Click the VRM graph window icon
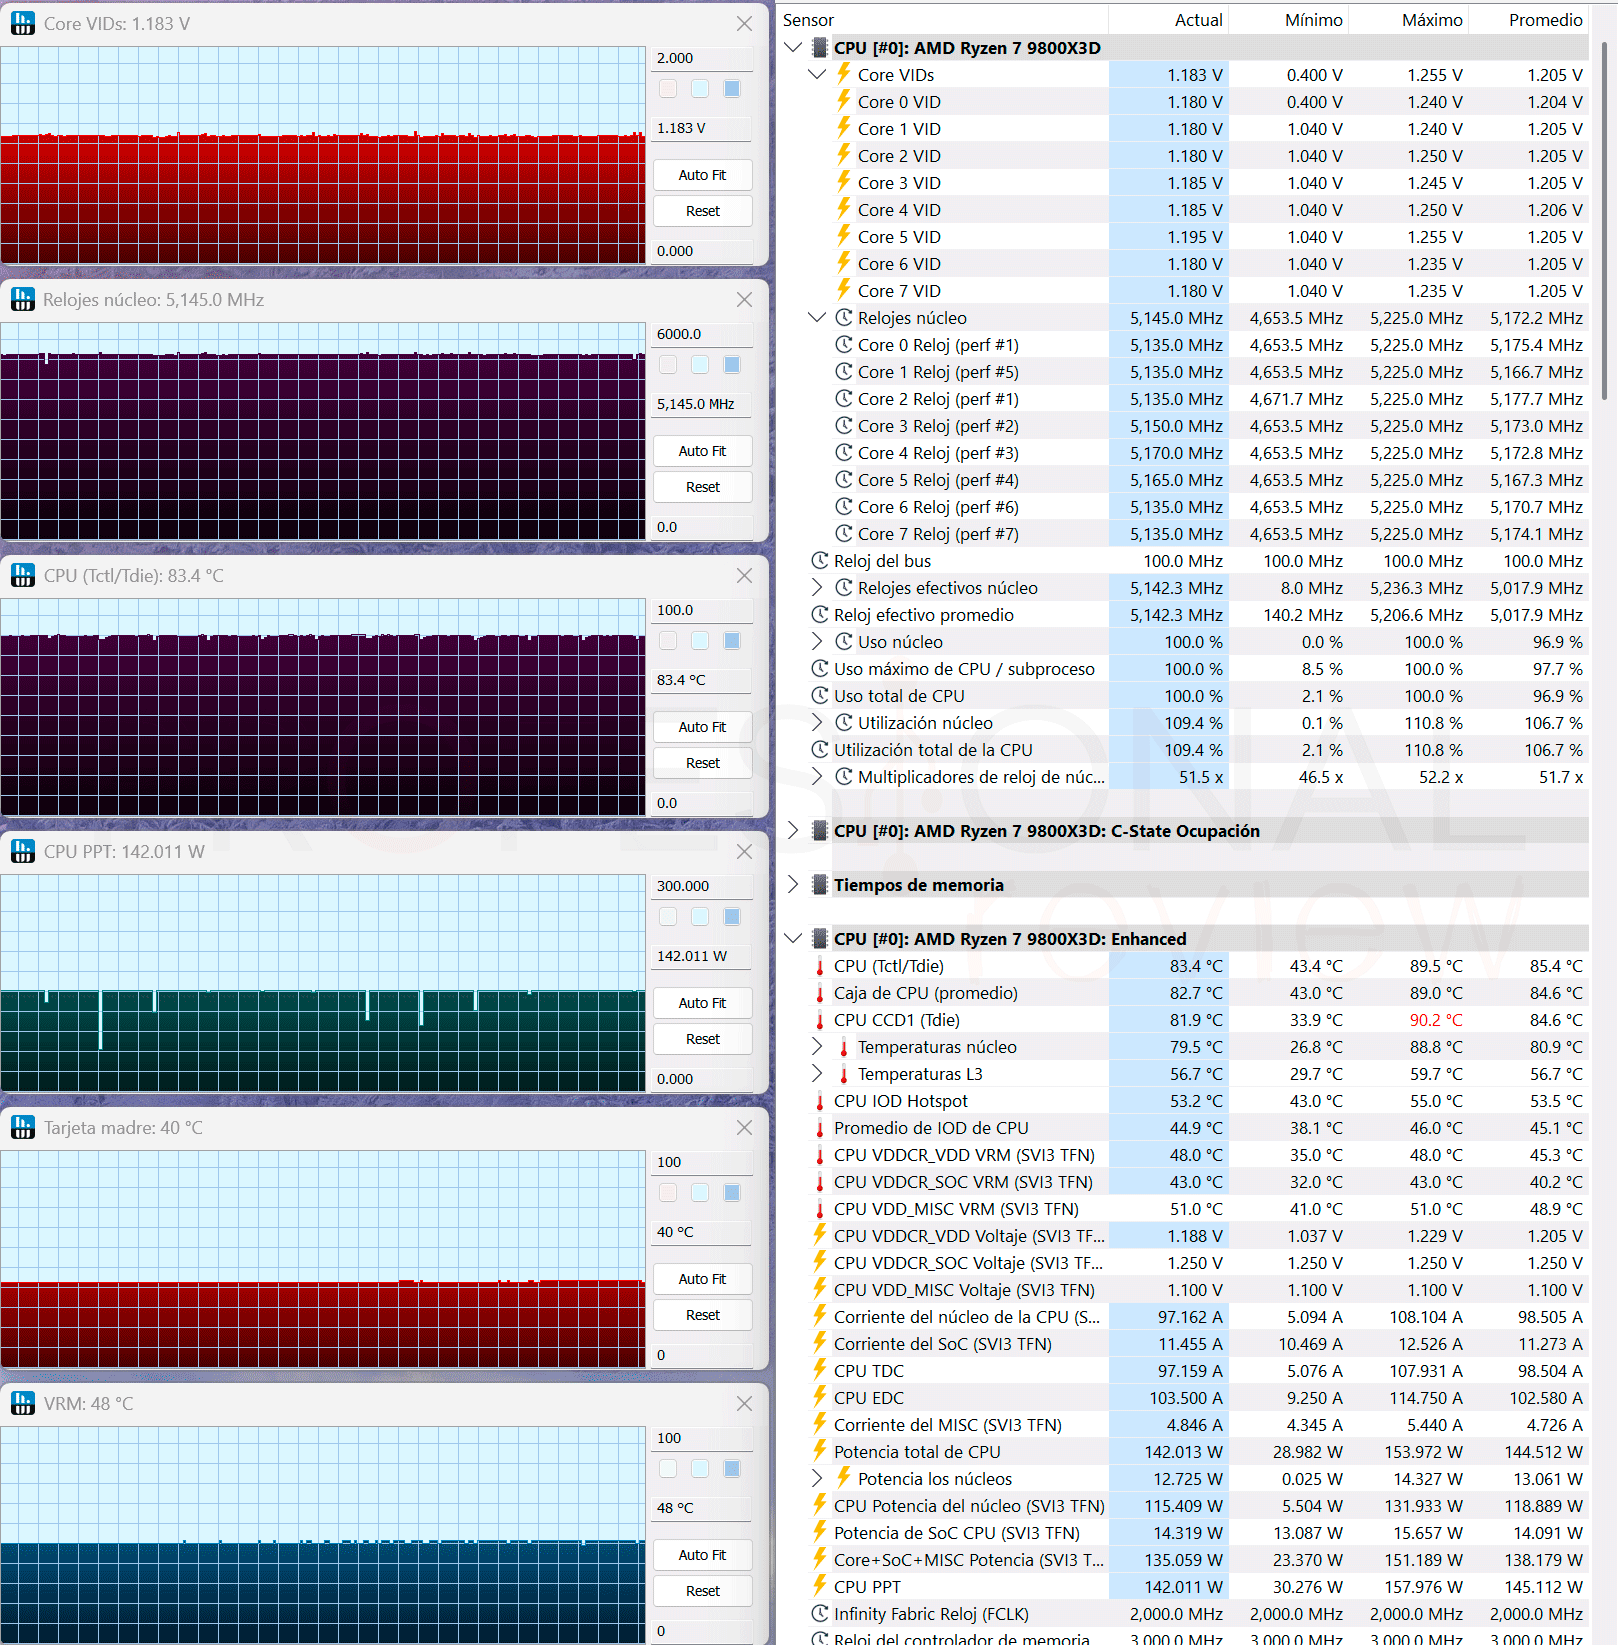This screenshot has height=1645, width=1618. [x=22, y=1403]
